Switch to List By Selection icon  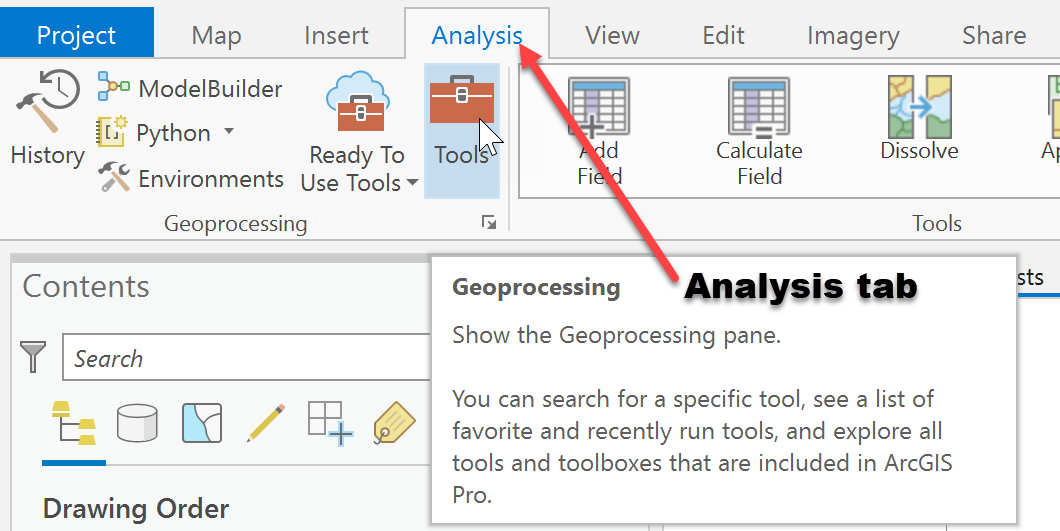click(202, 424)
